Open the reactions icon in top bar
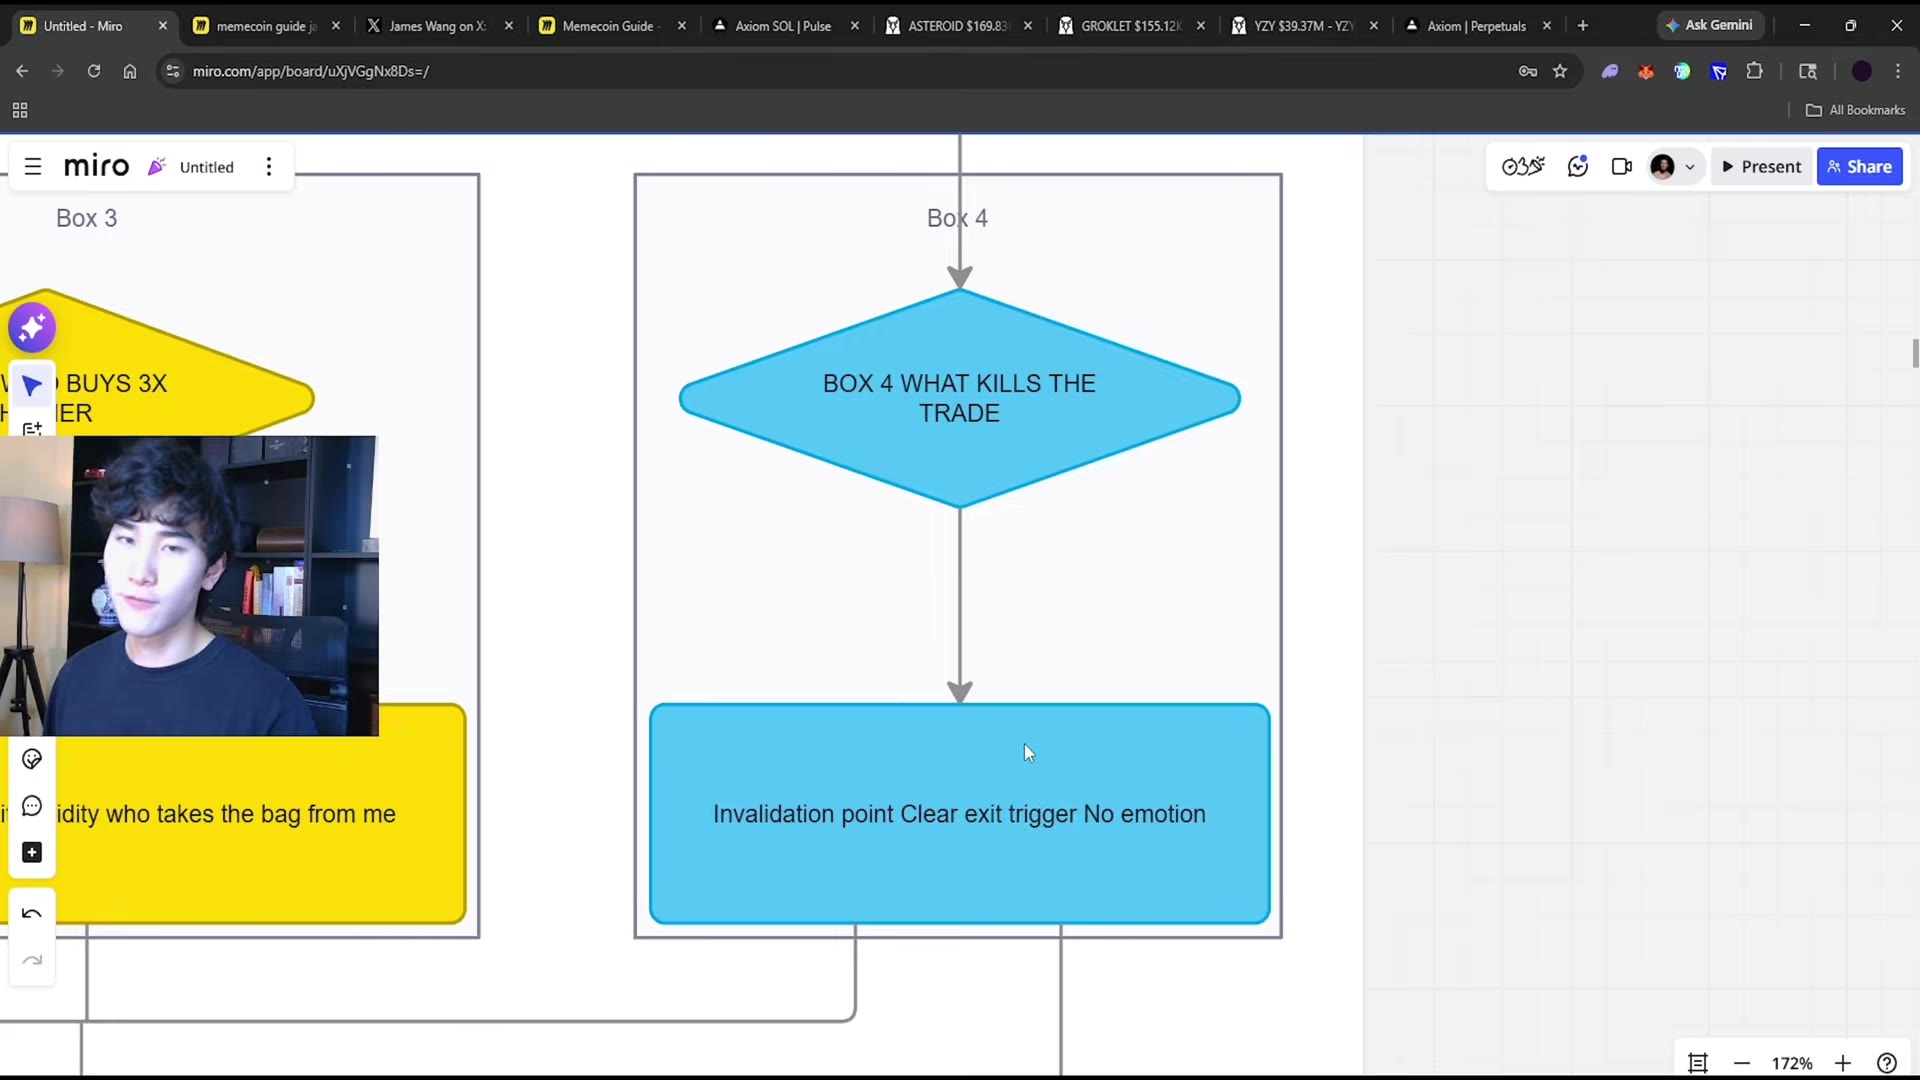Viewport: 1920px width, 1080px height. [x=1578, y=167]
